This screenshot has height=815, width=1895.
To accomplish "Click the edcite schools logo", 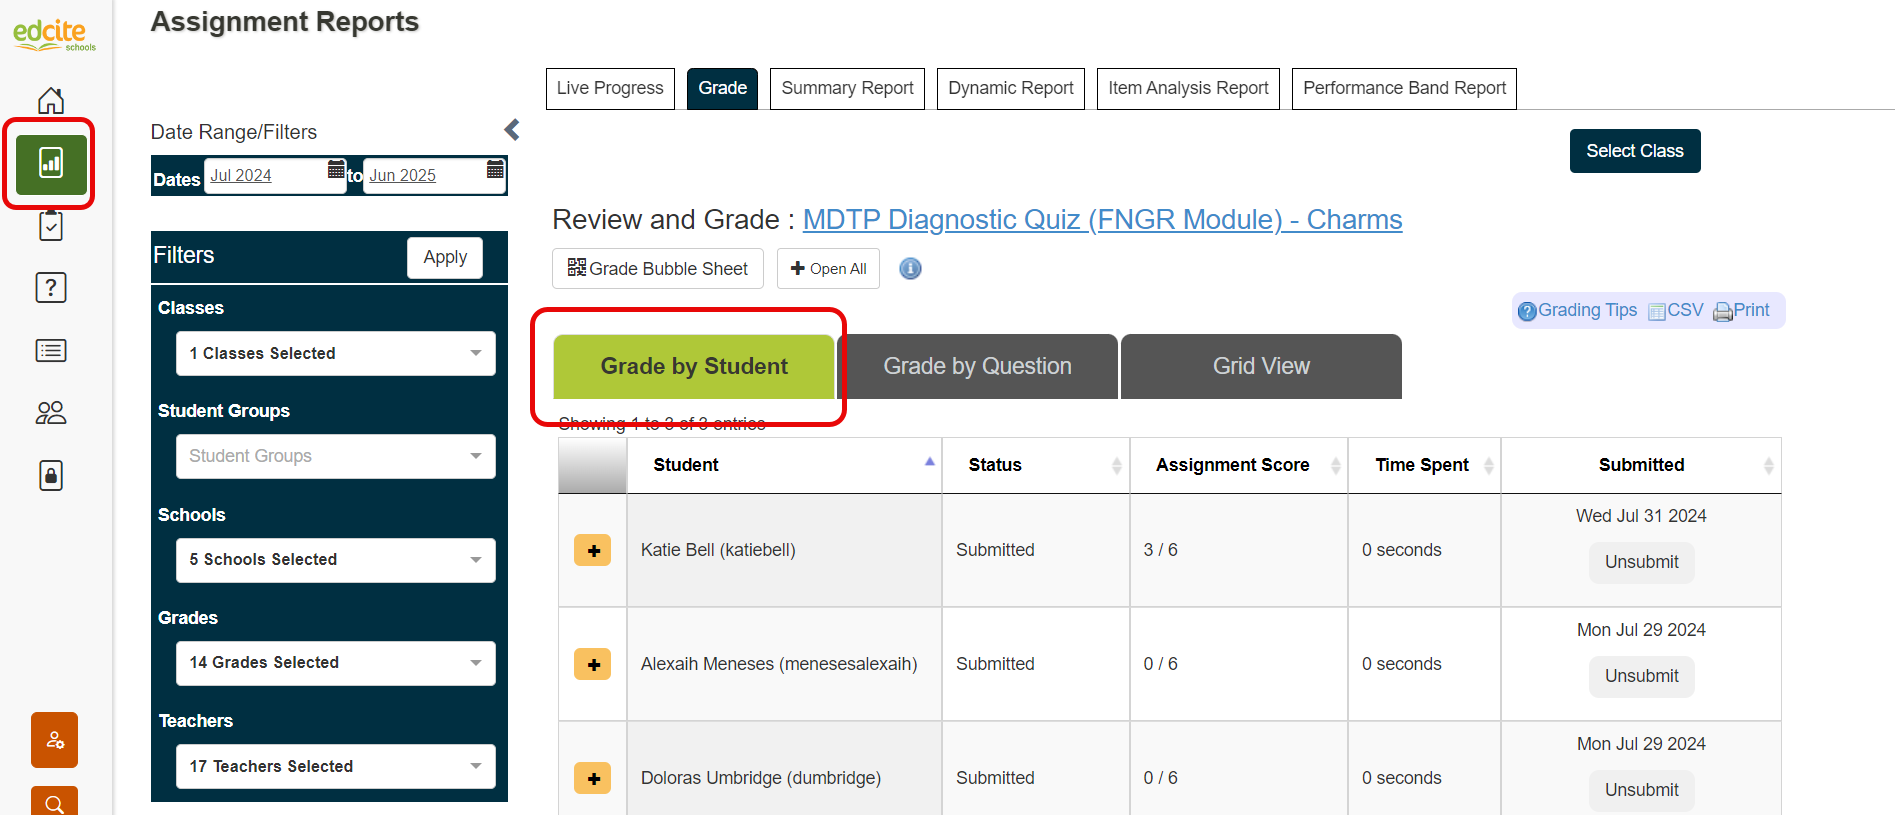I will [54, 34].
